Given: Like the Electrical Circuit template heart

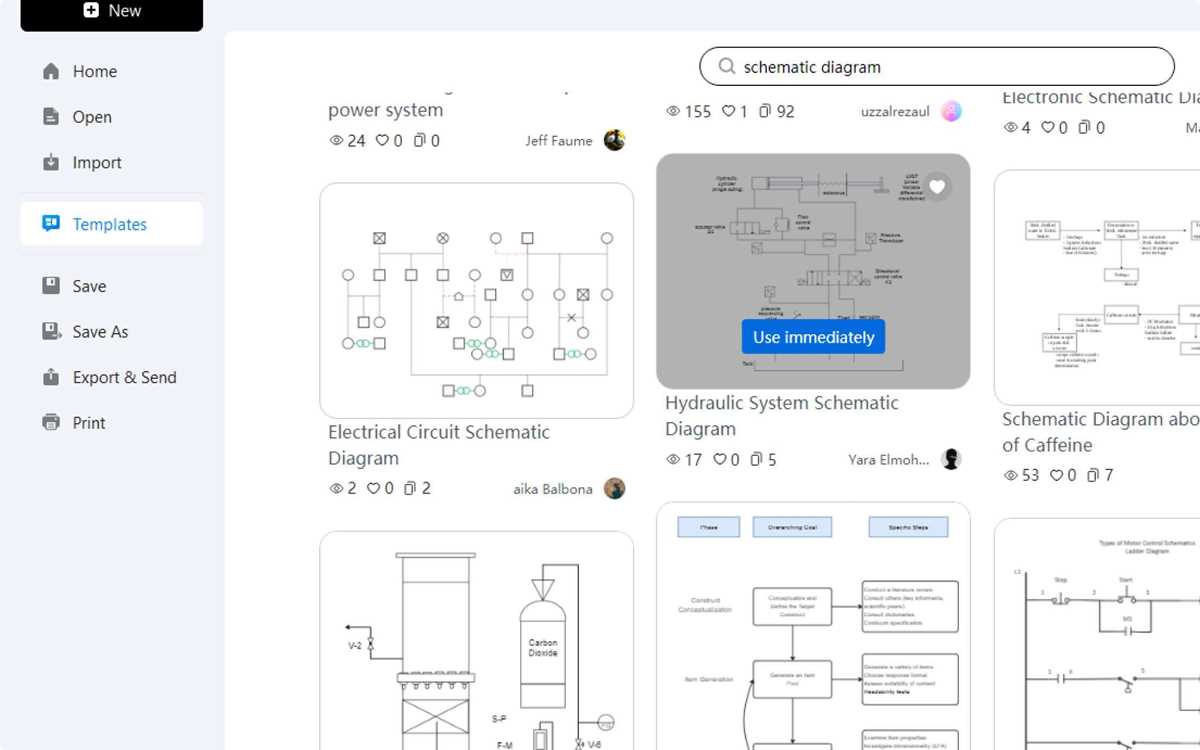Looking at the screenshot, I should click(373, 489).
